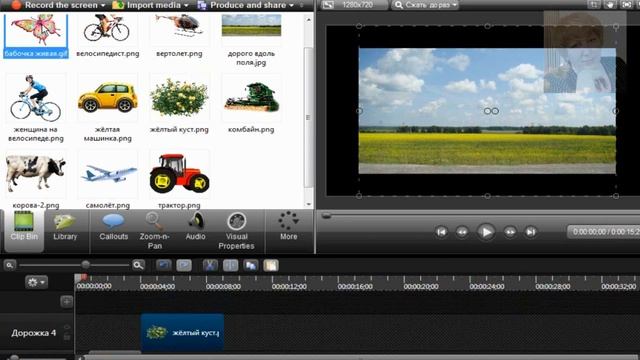This screenshot has width=640, height=360.
Task: Jump to previous clip in preview
Action: point(441,232)
